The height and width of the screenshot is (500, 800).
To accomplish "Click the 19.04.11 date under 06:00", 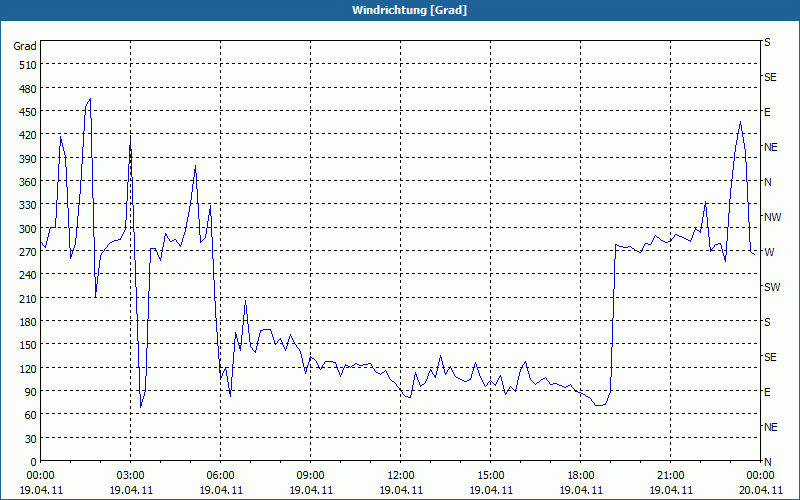I will click(x=220, y=490).
